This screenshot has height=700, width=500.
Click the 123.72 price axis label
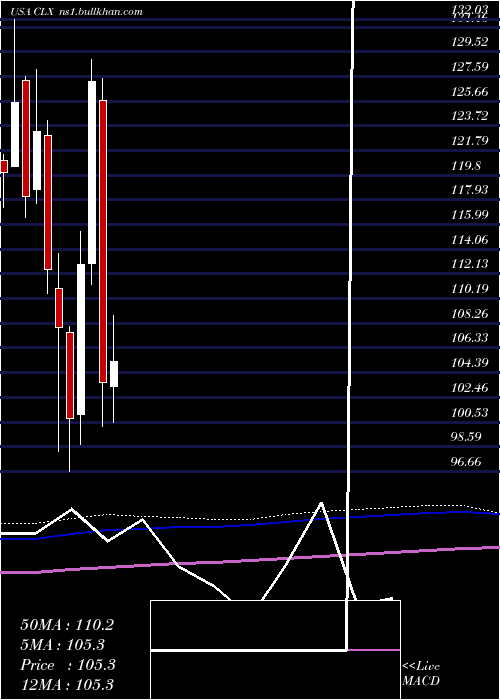470,116
